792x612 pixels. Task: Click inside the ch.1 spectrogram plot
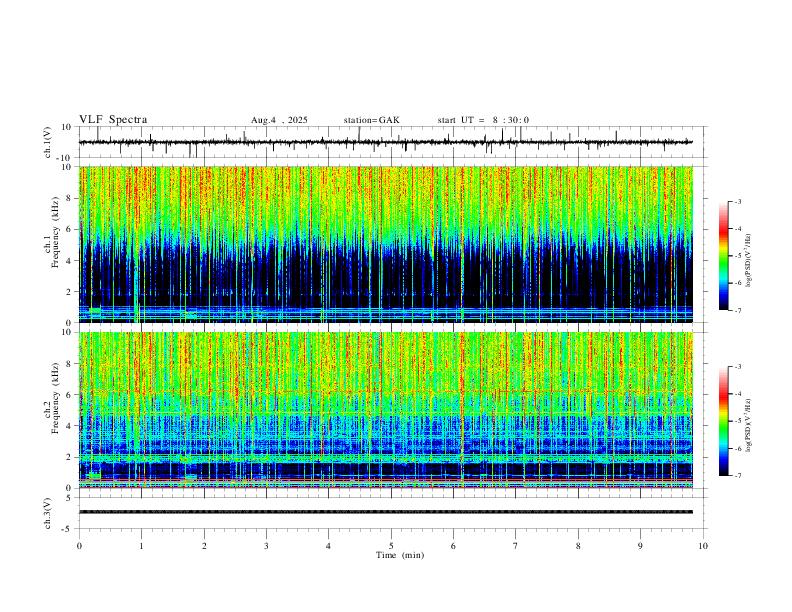point(386,244)
